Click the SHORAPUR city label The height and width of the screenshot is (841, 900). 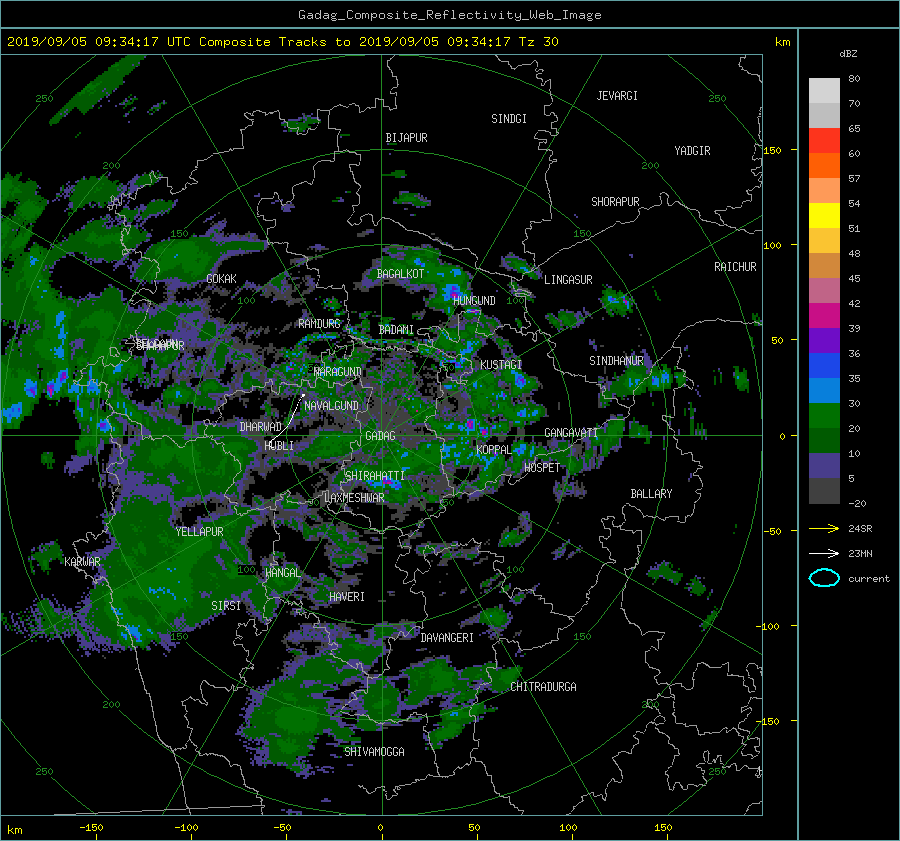[615, 202]
